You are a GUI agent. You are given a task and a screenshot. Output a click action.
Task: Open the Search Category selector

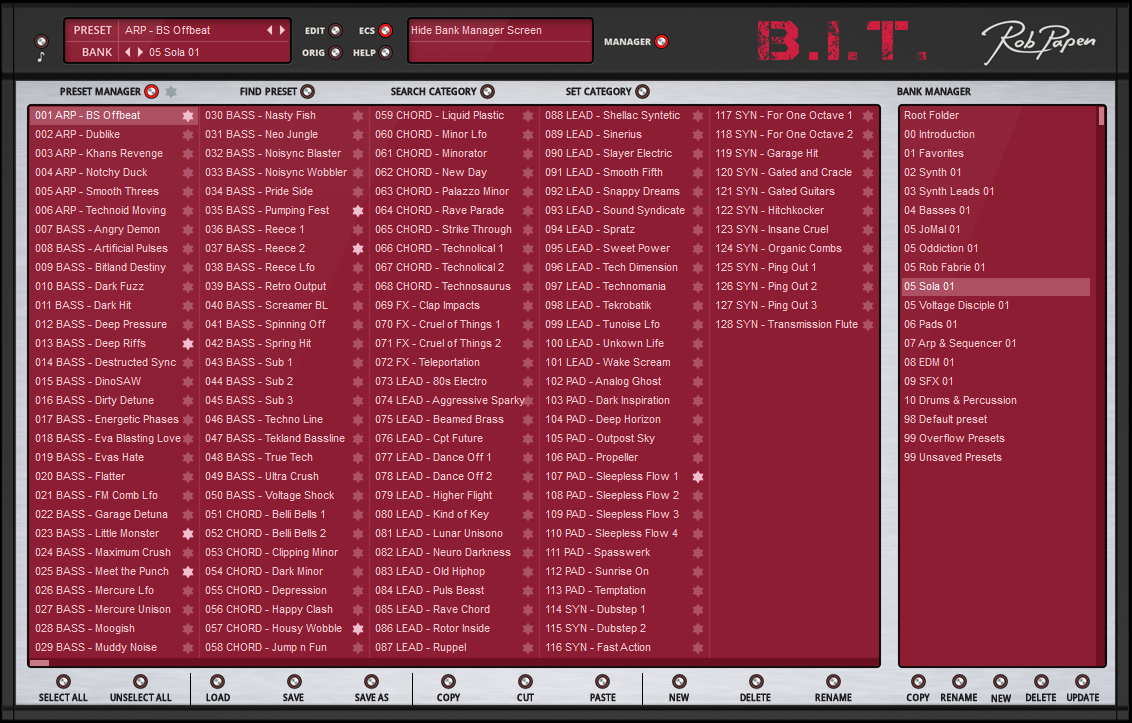click(x=487, y=92)
